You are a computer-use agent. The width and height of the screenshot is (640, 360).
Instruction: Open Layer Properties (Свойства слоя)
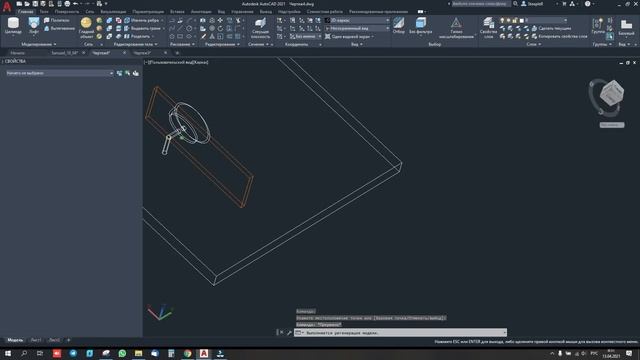coord(488,28)
